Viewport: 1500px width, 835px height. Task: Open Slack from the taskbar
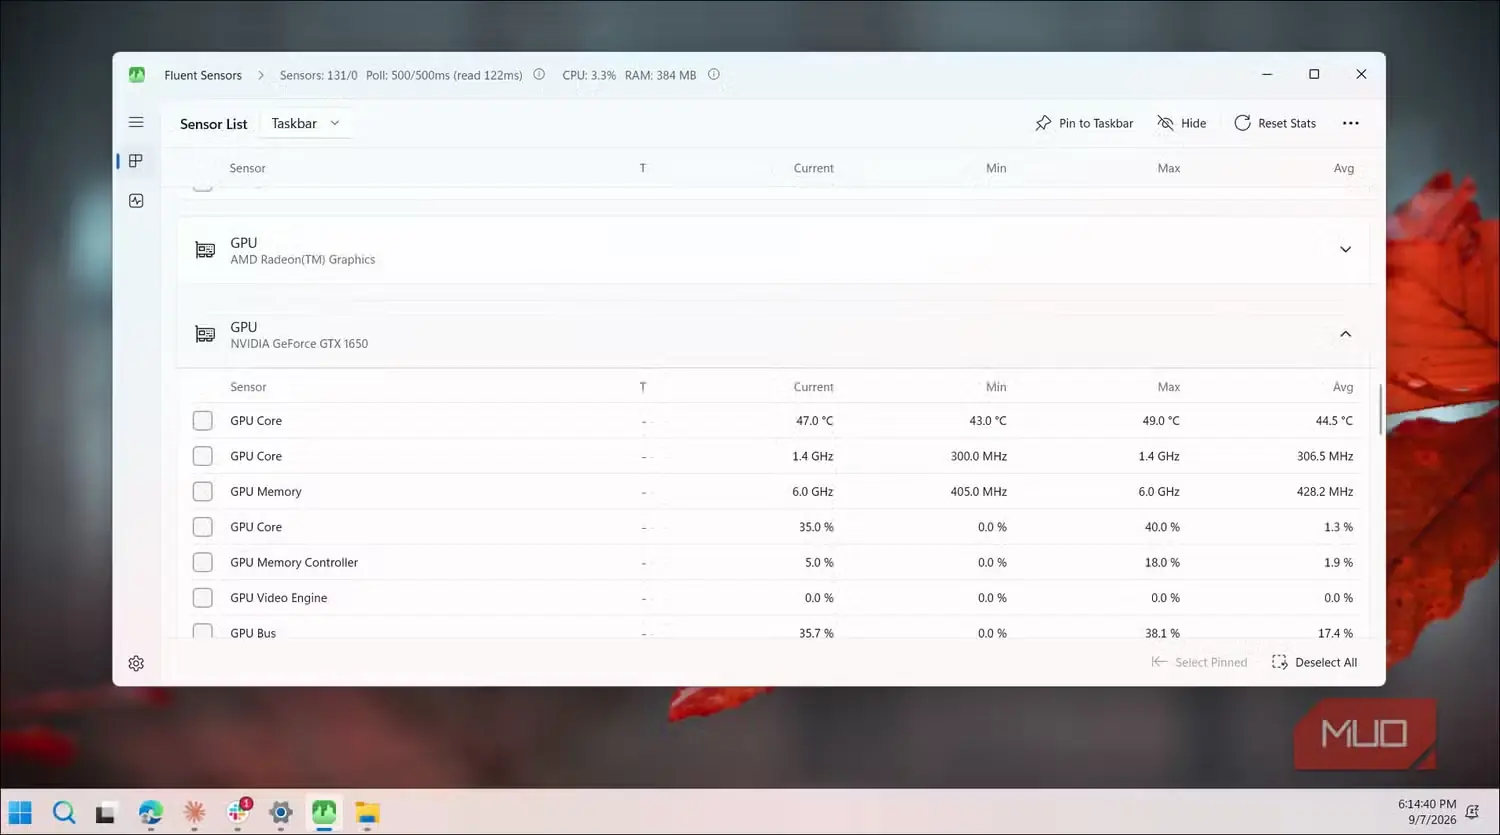(x=238, y=812)
